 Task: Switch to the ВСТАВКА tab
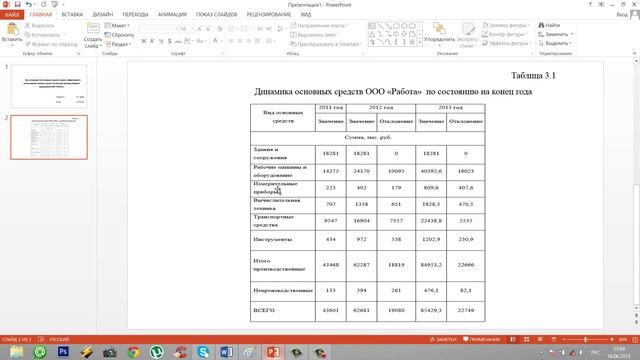coord(72,14)
